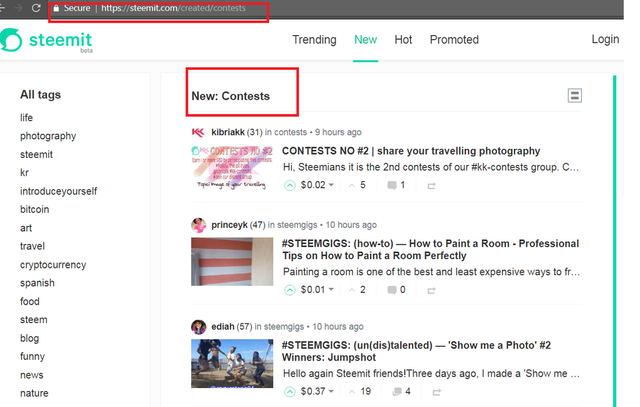The width and height of the screenshot is (640, 407).
Task: Switch to the Trending tab
Action: (x=314, y=40)
